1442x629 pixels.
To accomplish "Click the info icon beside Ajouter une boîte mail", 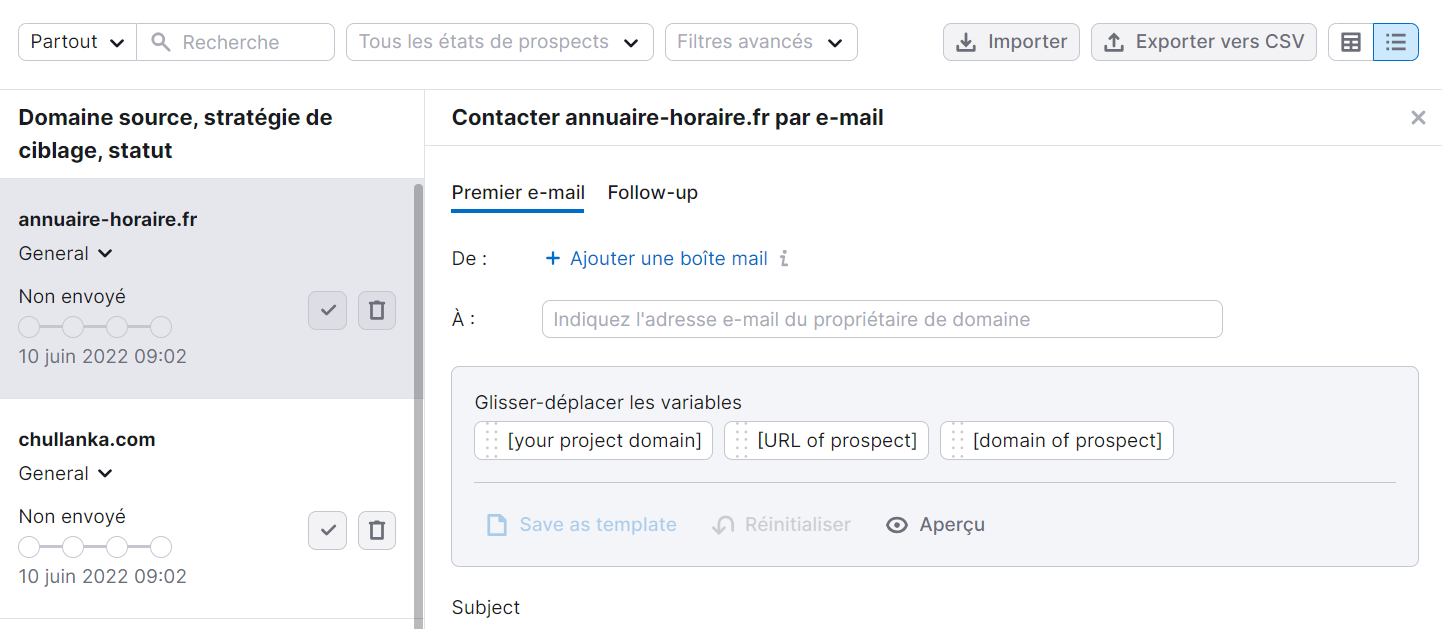I will point(785,258).
